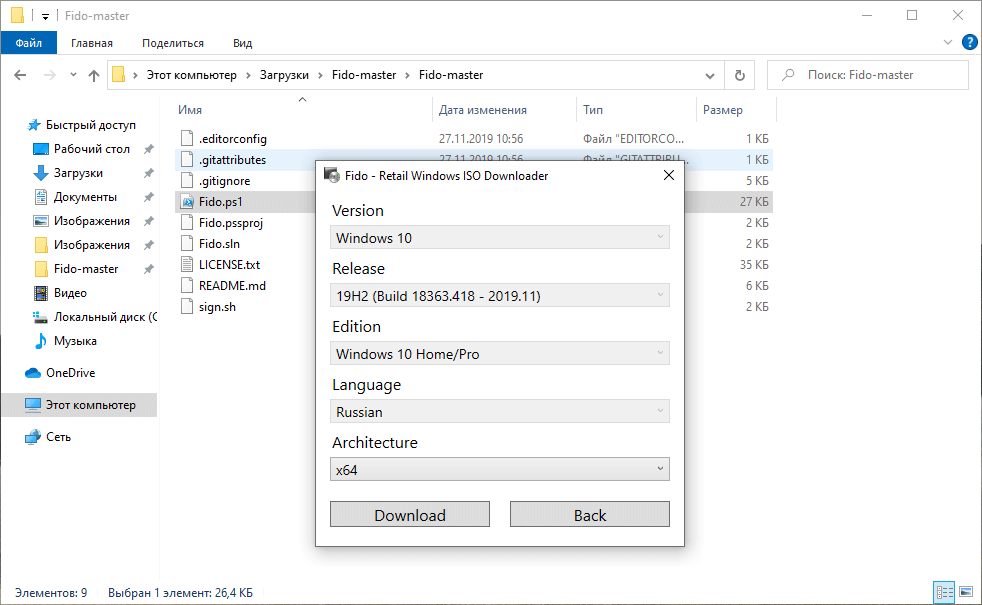Click the OneDrive icon in the sidebar
The width and height of the screenshot is (982, 605).
(x=31, y=372)
